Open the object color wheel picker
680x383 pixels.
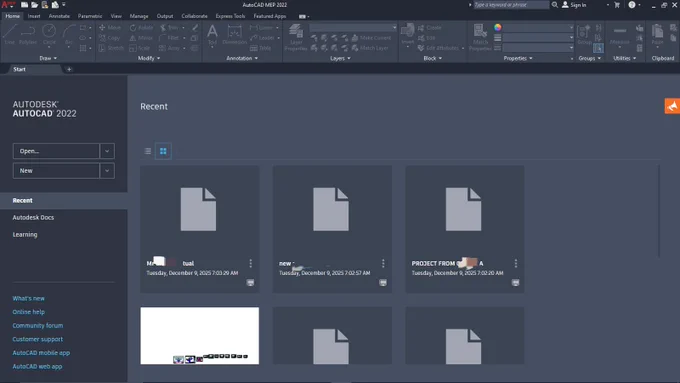click(x=497, y=27)
